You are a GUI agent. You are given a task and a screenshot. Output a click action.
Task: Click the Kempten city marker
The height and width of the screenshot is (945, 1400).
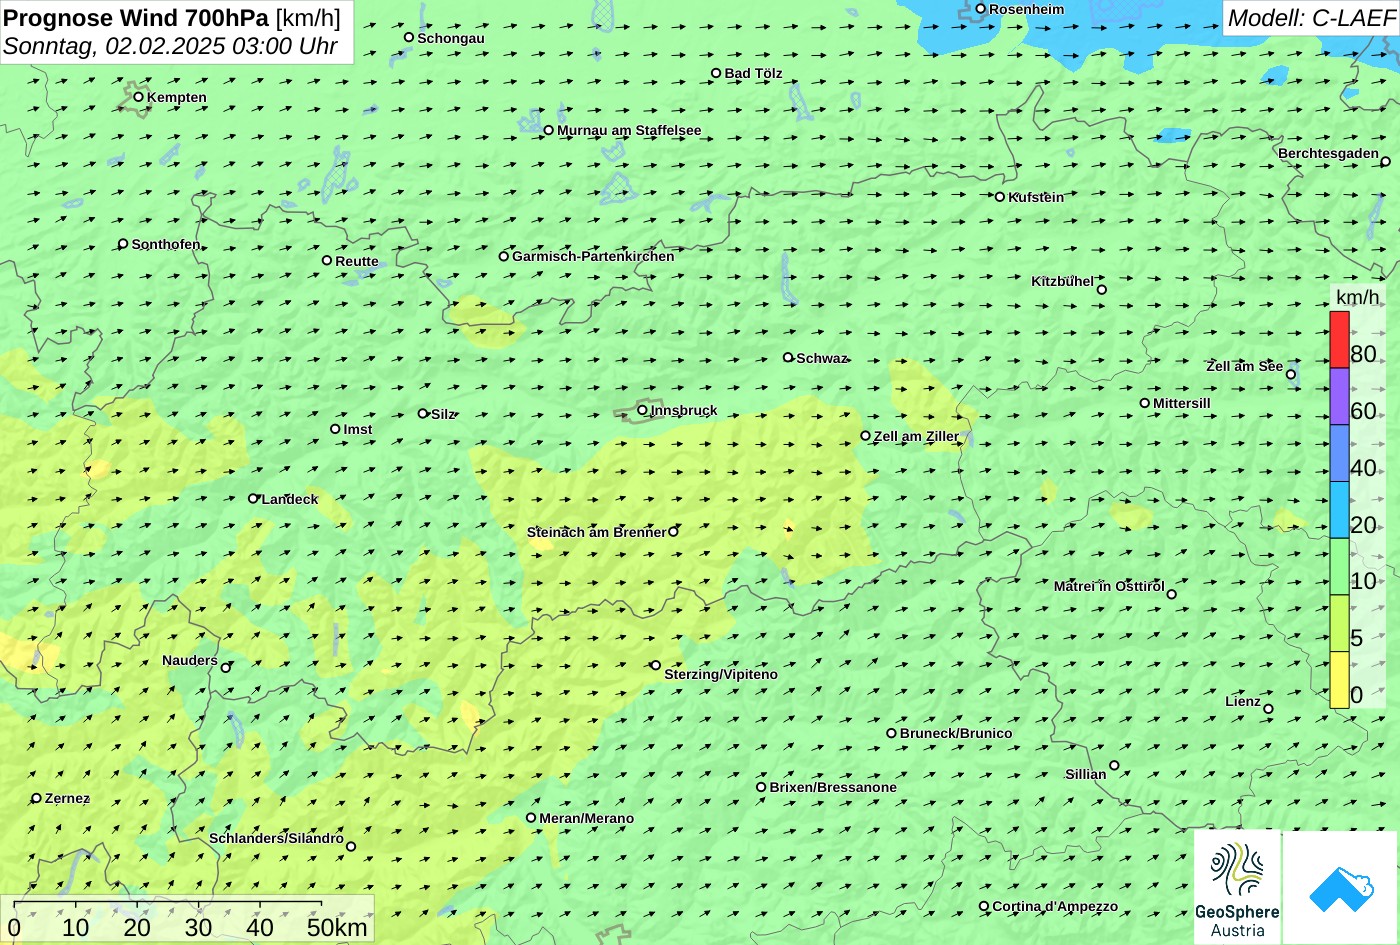click(138, 97)
